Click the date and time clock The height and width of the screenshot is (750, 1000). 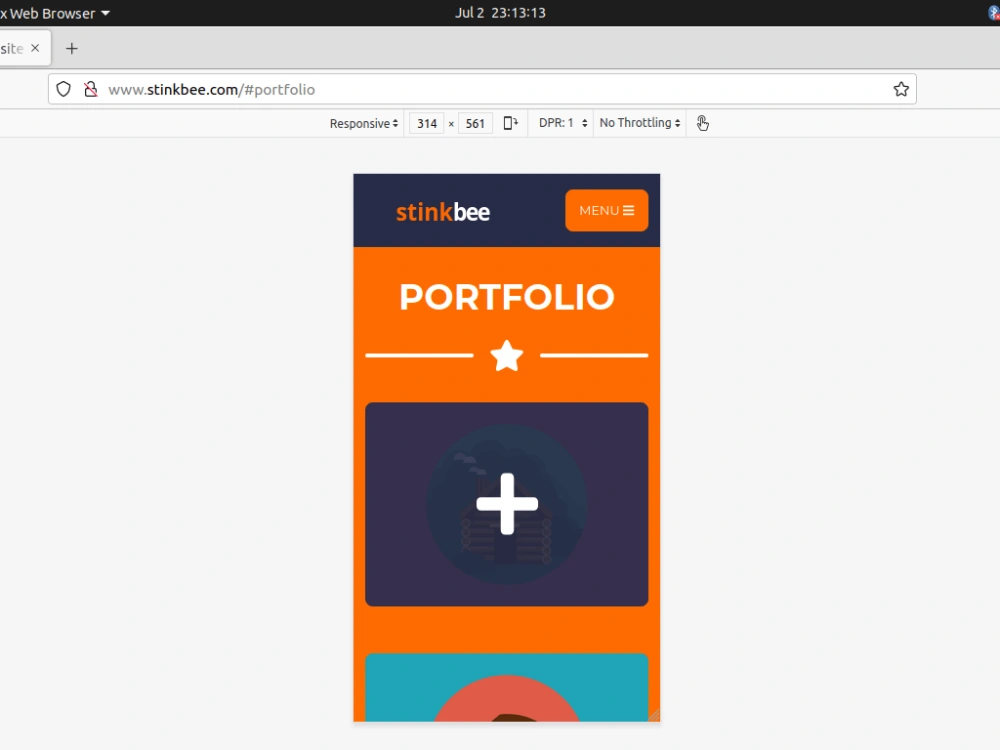pyautogui.click(x=500, y=13)
